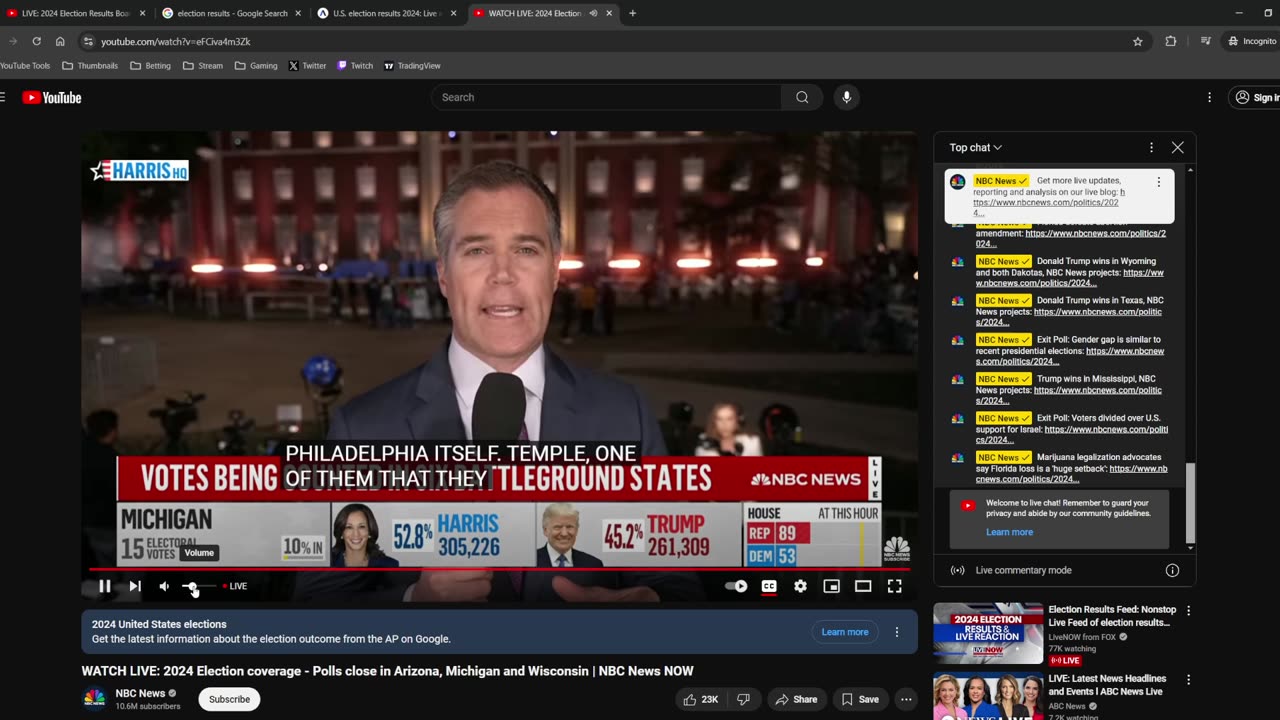Image resolution: width=1280 pixels, height=720 pixels.
Task: Open video settings gear
Action: click(x=800, y=586)
